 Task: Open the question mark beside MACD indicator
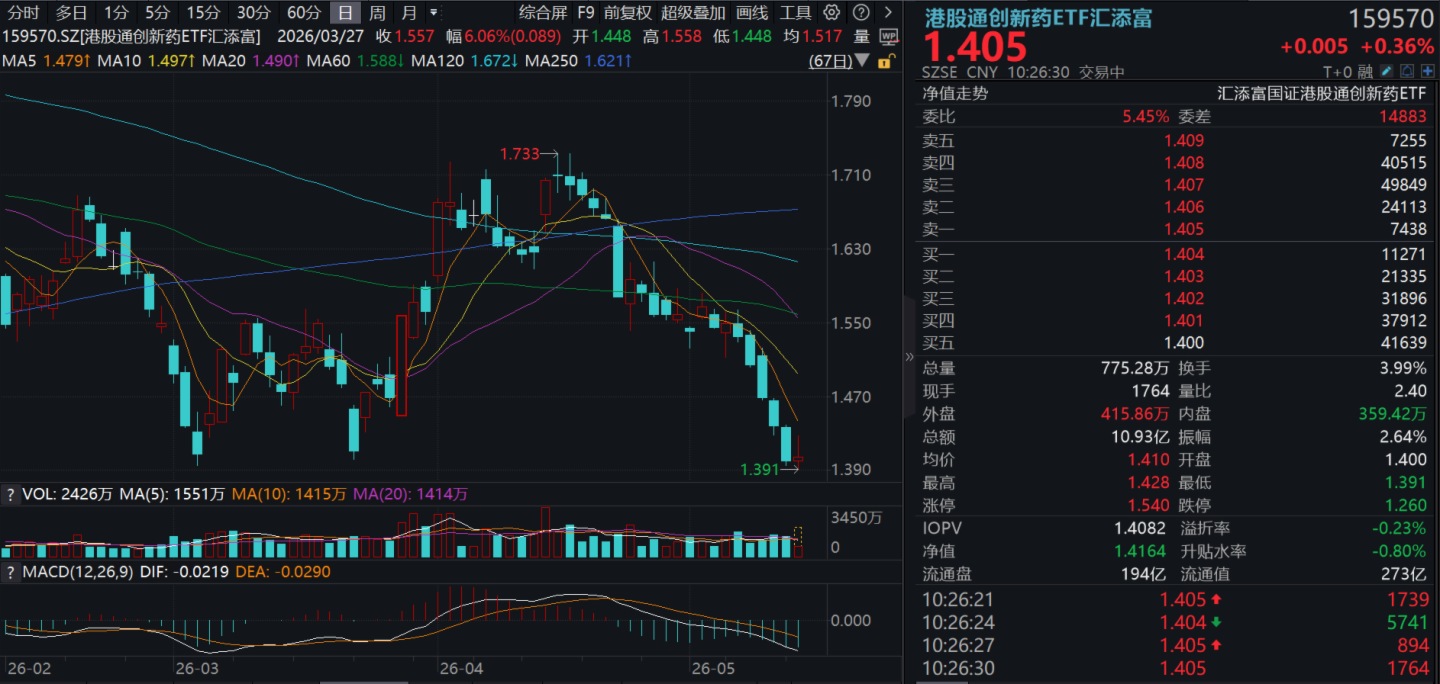(x=11, y=572)
